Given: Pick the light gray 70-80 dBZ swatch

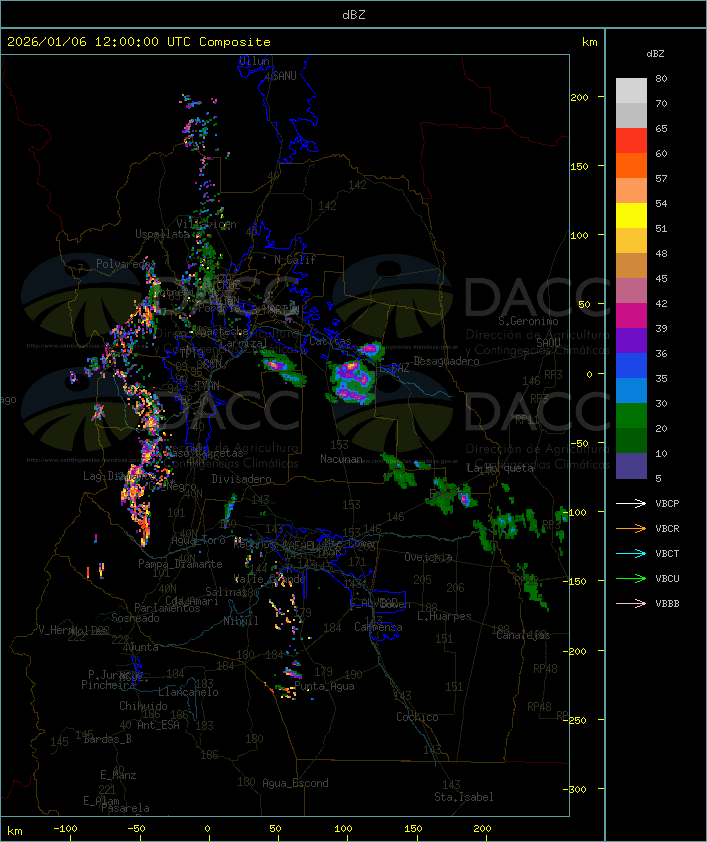Looking at the screenshot, I should [x=631, y=91].
